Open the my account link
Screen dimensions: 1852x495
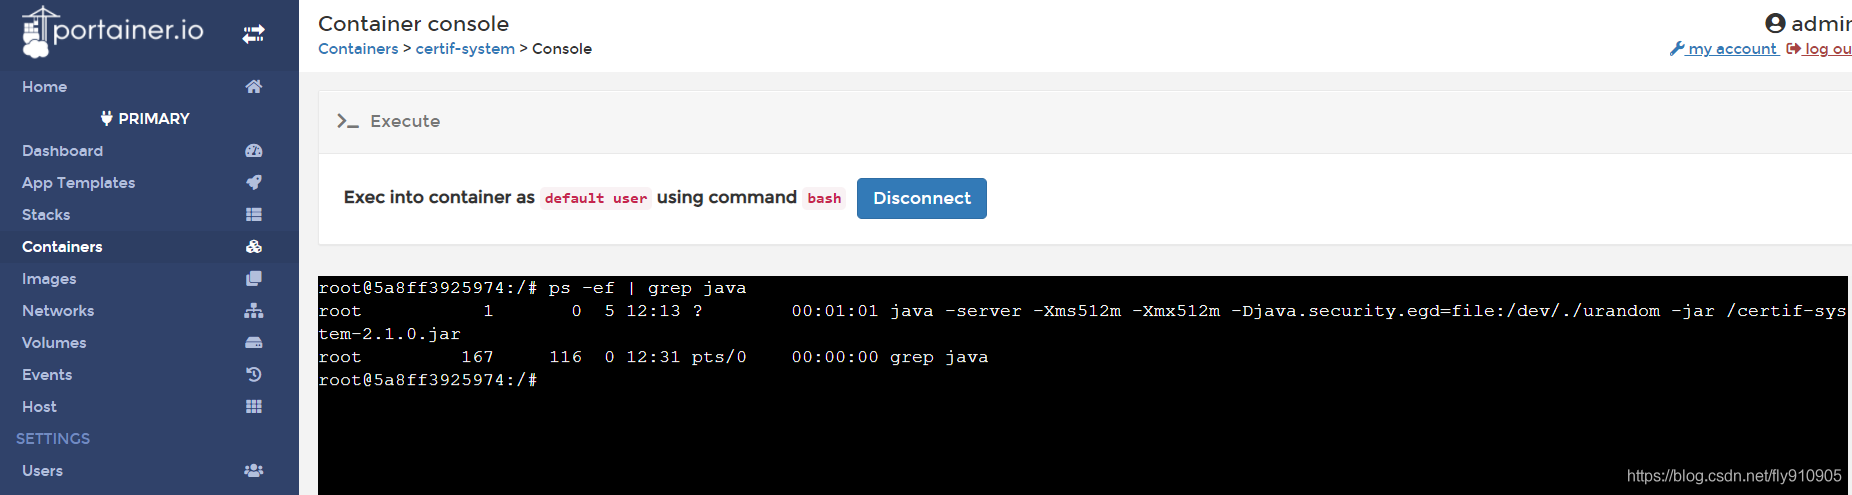pyautogui.click(x=1732, y=49)
